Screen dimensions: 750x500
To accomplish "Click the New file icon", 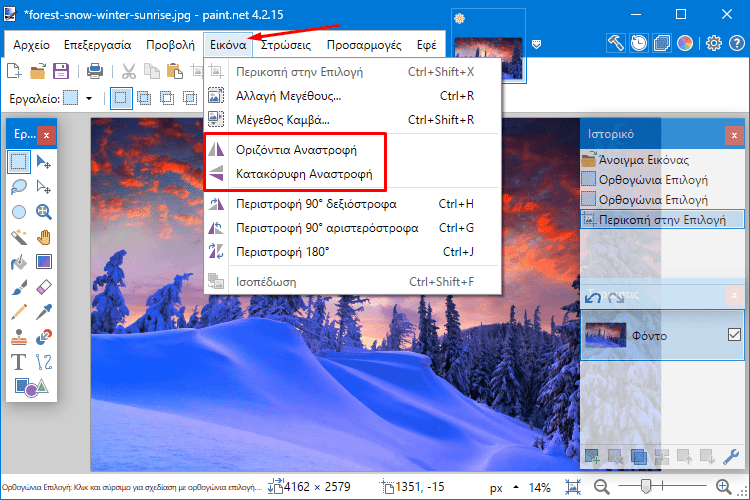I will coord(14,71).
